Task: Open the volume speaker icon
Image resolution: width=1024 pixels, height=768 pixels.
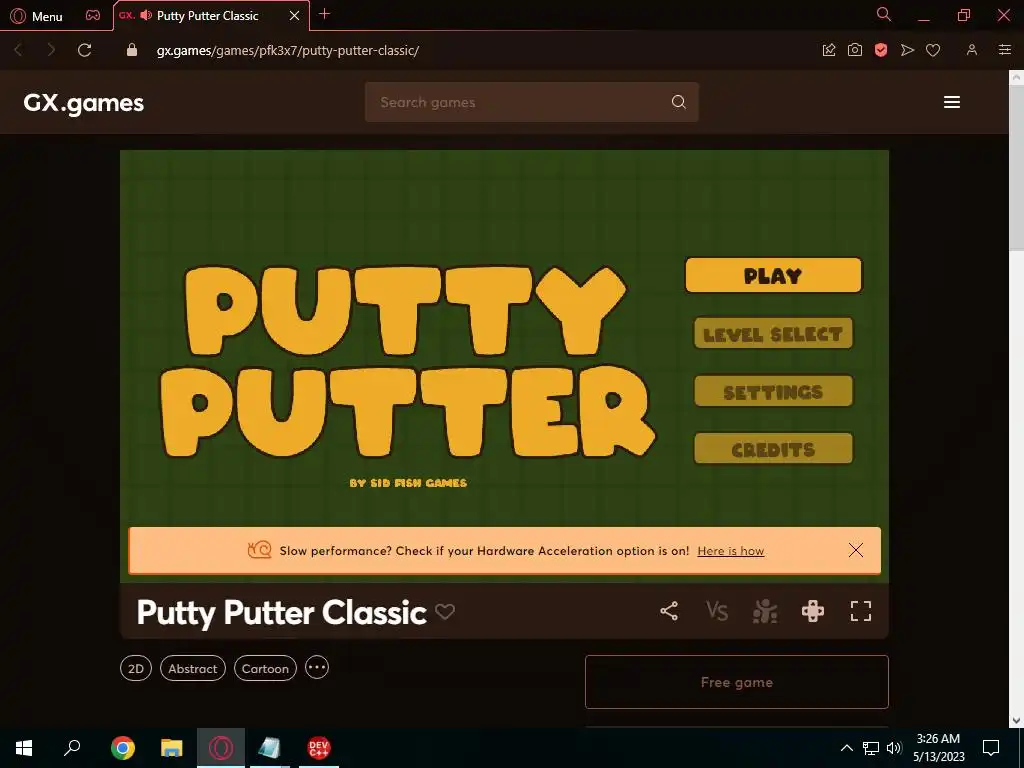Action: coord(894,748)
